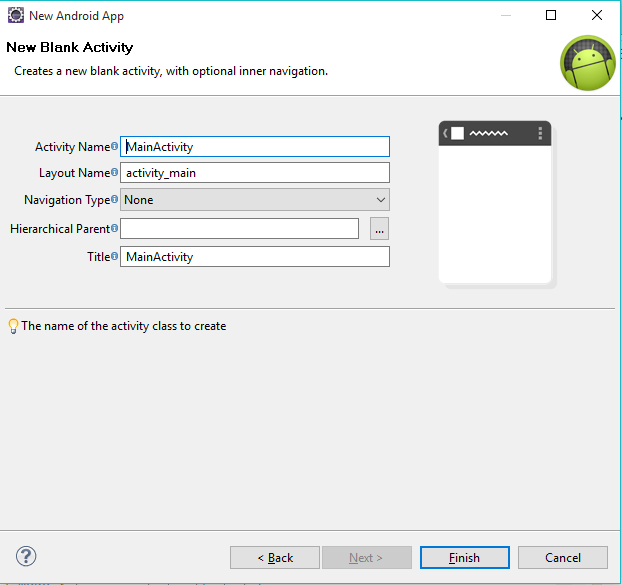Click the Title info icon

(x=114, y=256)
